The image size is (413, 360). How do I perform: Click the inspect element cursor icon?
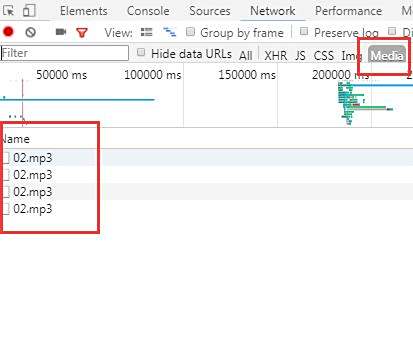8,11
